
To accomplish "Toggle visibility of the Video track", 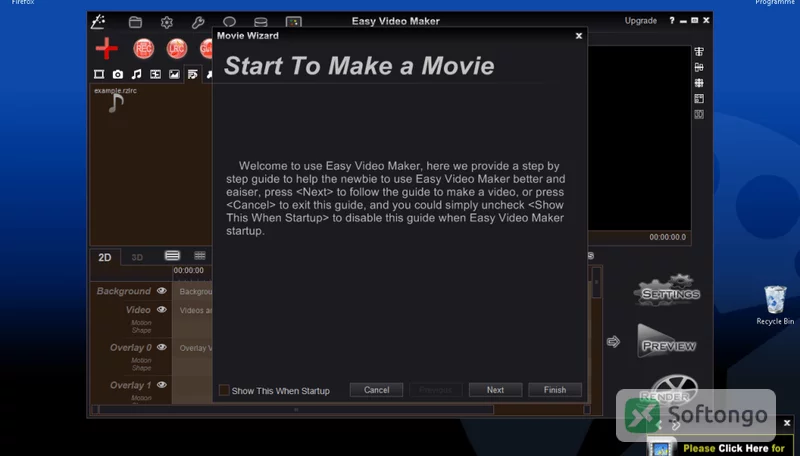I will click(x=162, y=310).
